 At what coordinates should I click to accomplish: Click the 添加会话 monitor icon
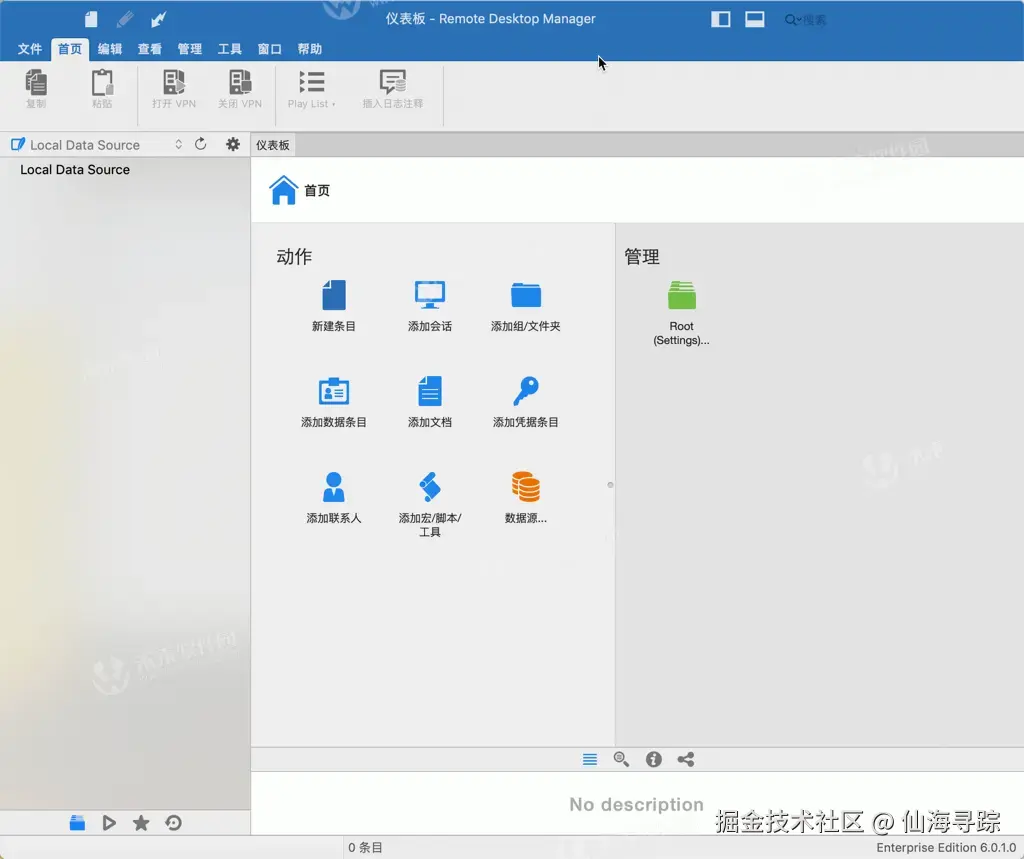coord(430,295)
